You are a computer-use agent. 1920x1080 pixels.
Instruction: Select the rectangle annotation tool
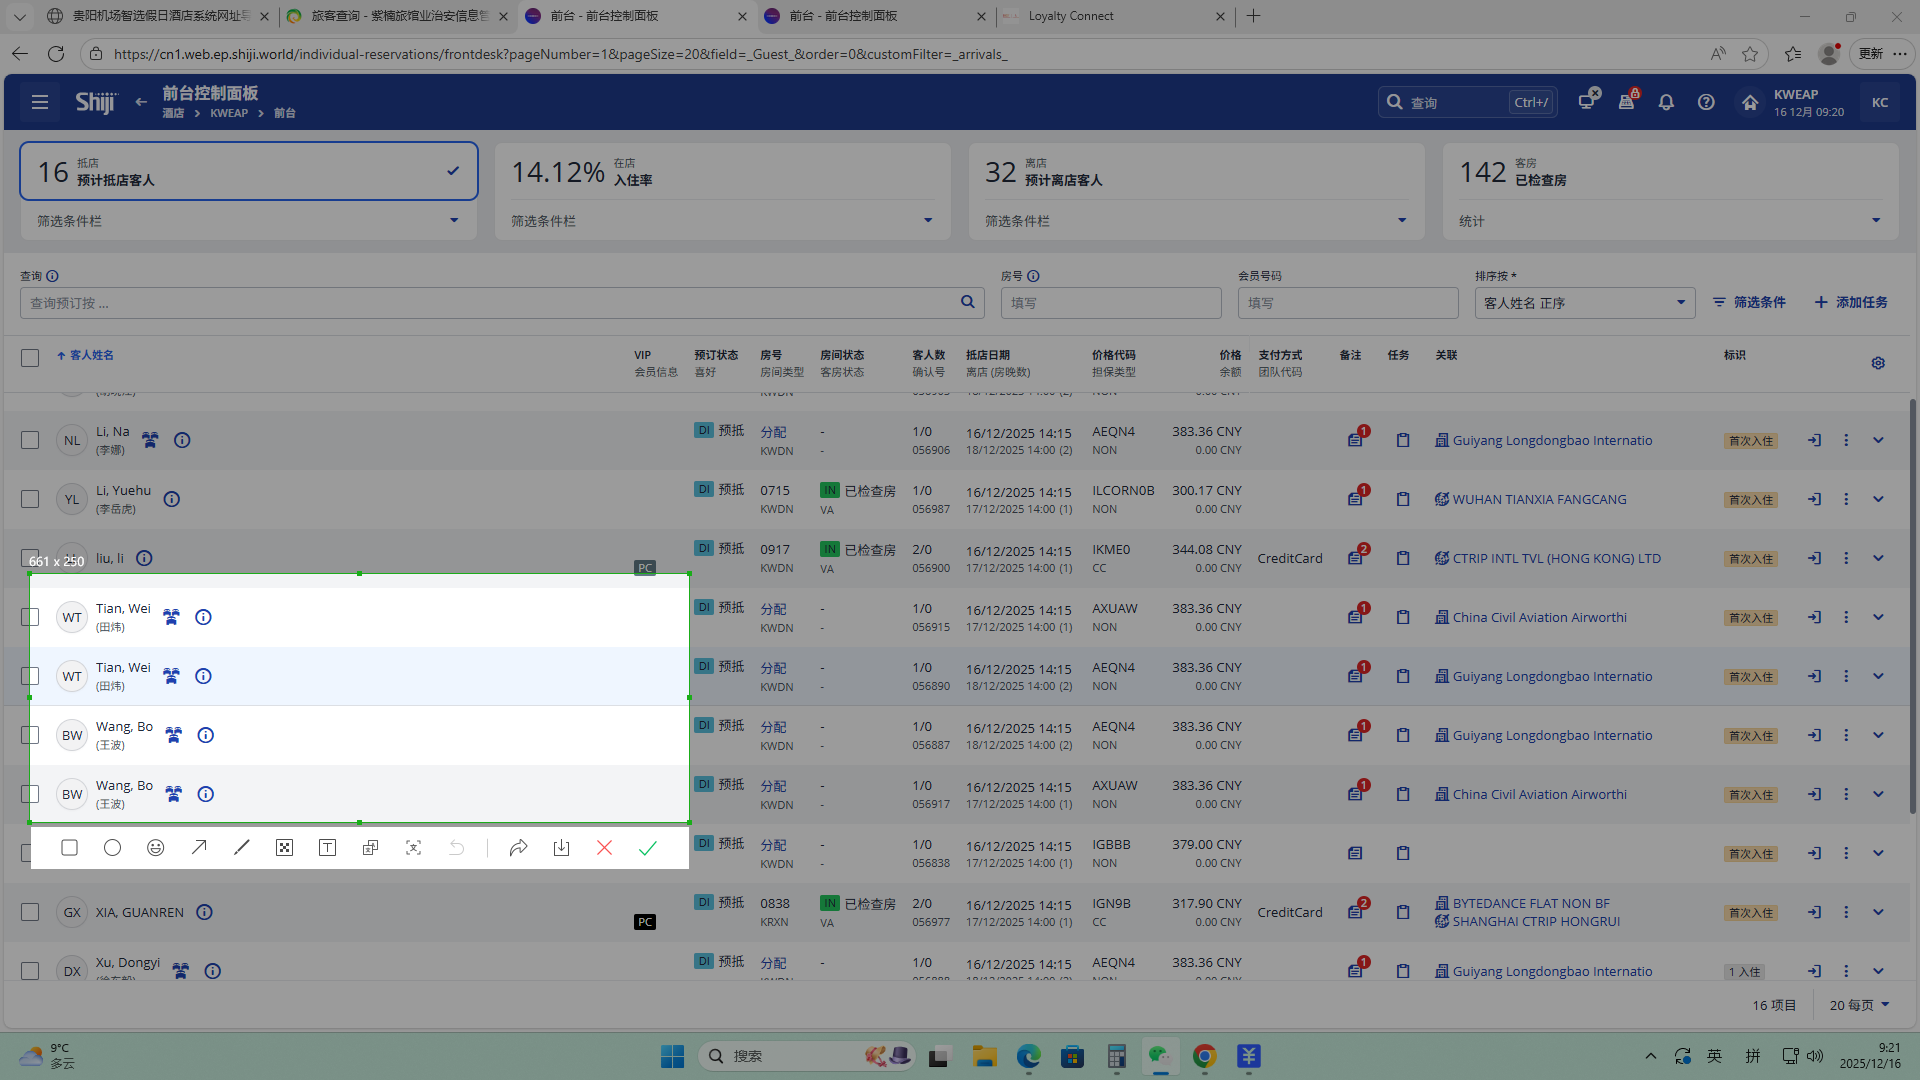[69, 848]
